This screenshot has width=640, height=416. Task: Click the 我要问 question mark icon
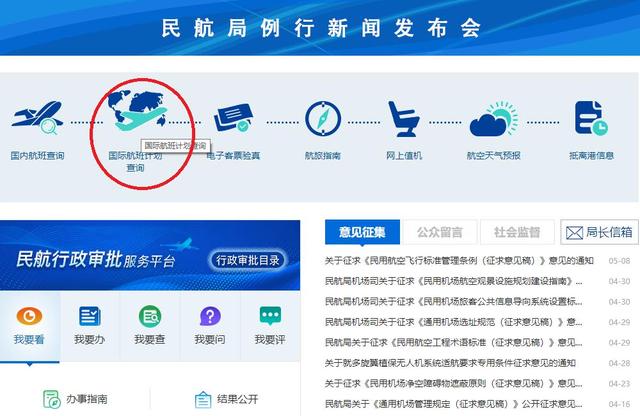tap(210, 316)
